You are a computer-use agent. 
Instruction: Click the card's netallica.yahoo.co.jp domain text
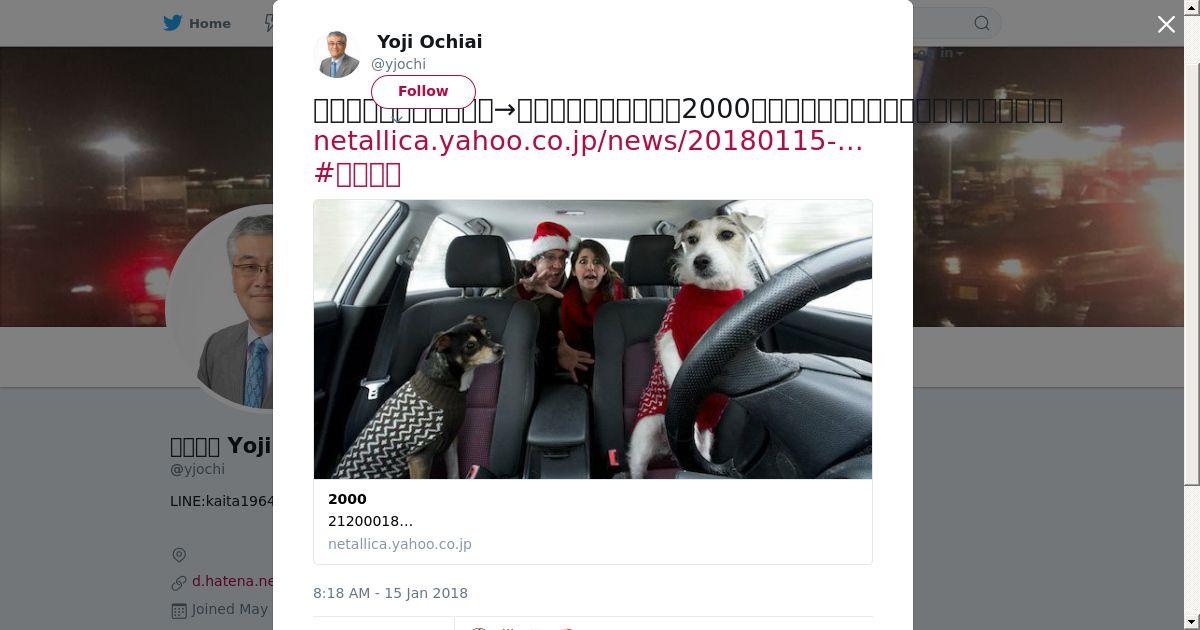[x=400, y=544]
